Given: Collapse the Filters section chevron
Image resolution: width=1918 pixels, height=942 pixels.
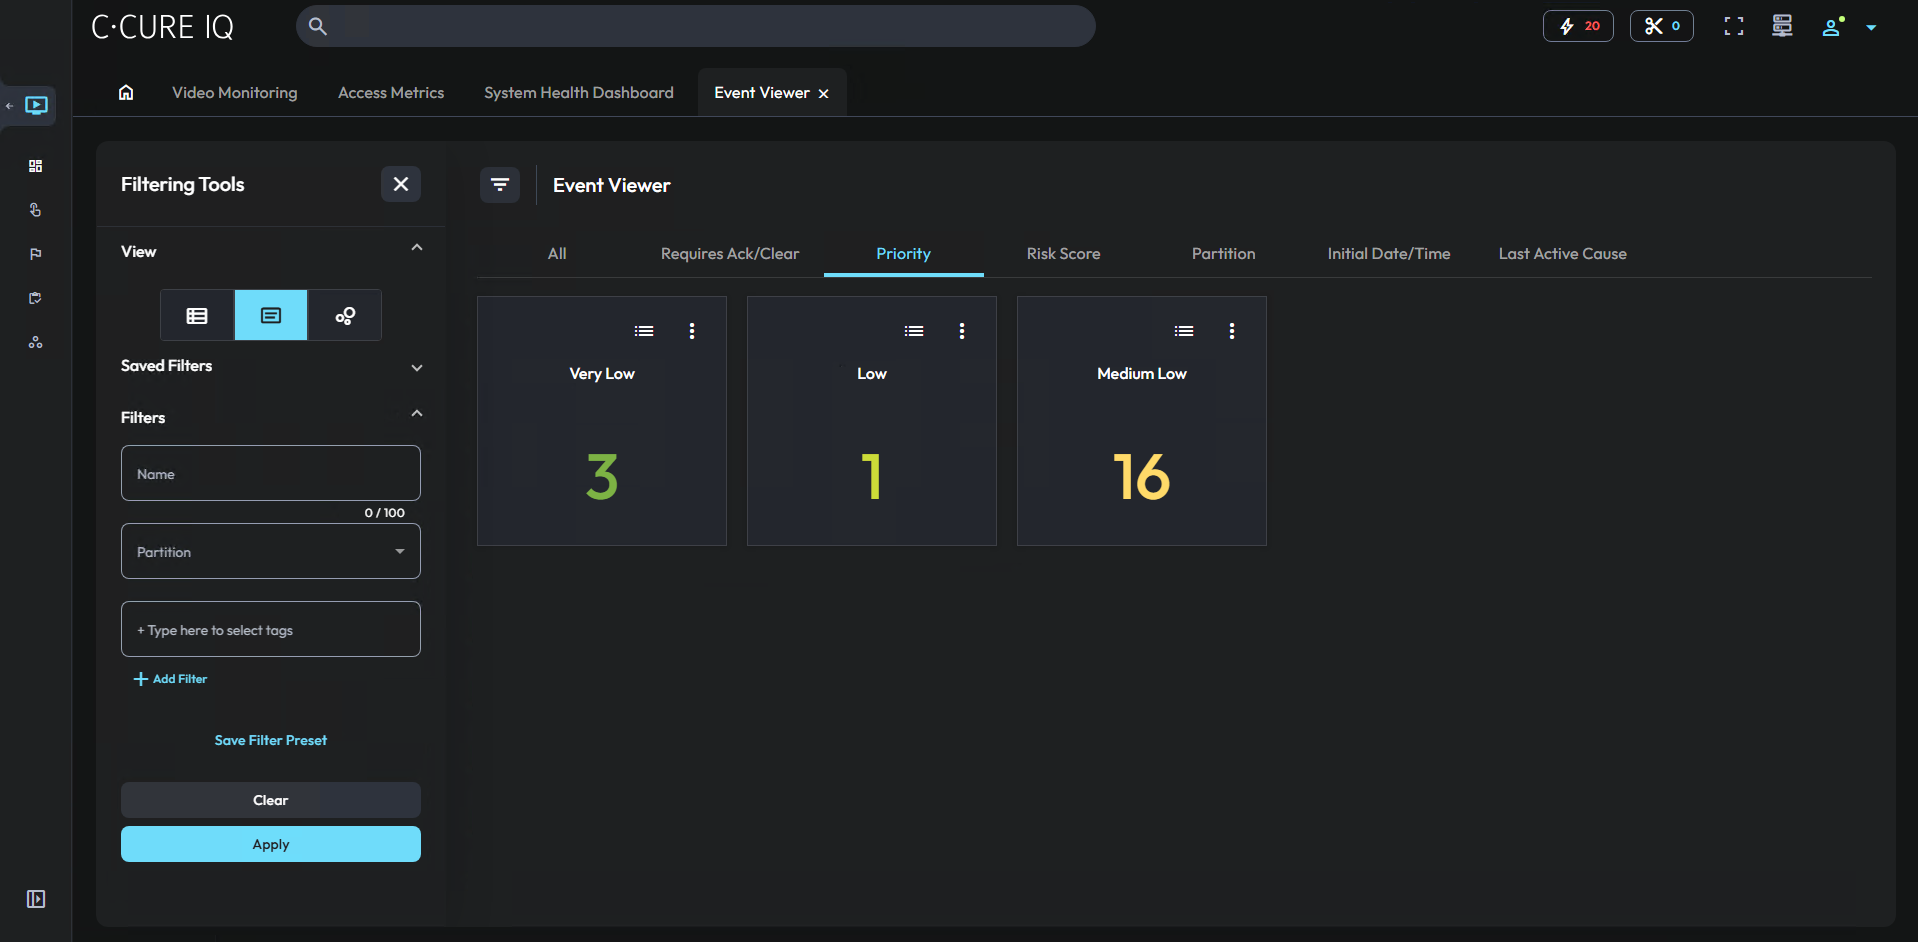Looking at the screenshot, I should click(x=416, y=415).
